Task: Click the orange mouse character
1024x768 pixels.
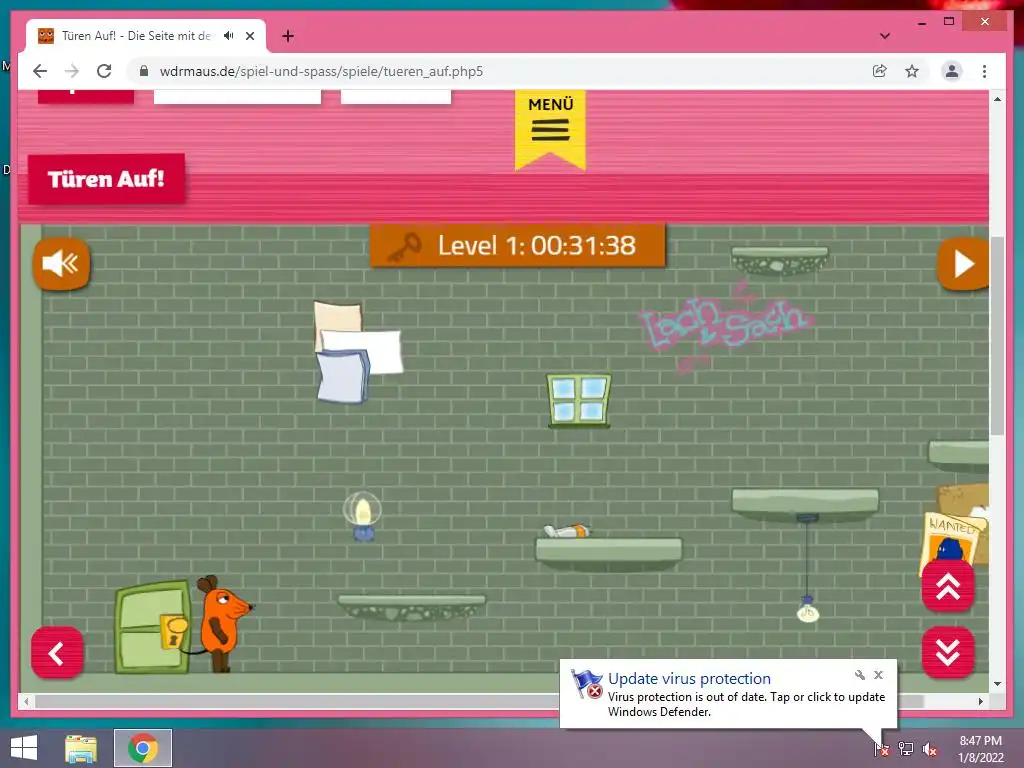Action: 222,624
